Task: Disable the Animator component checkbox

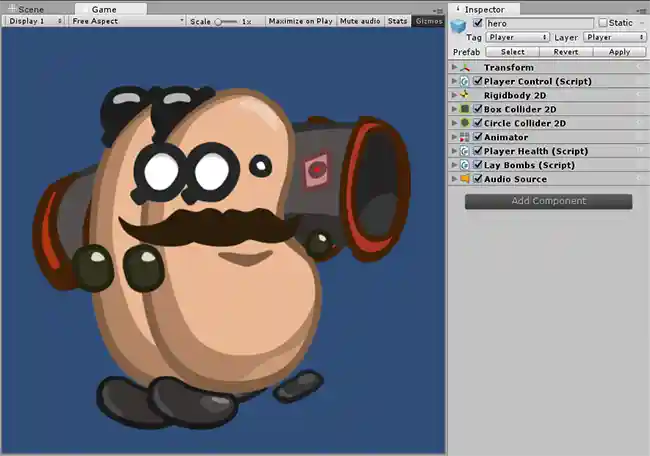Action: [478, 137]
